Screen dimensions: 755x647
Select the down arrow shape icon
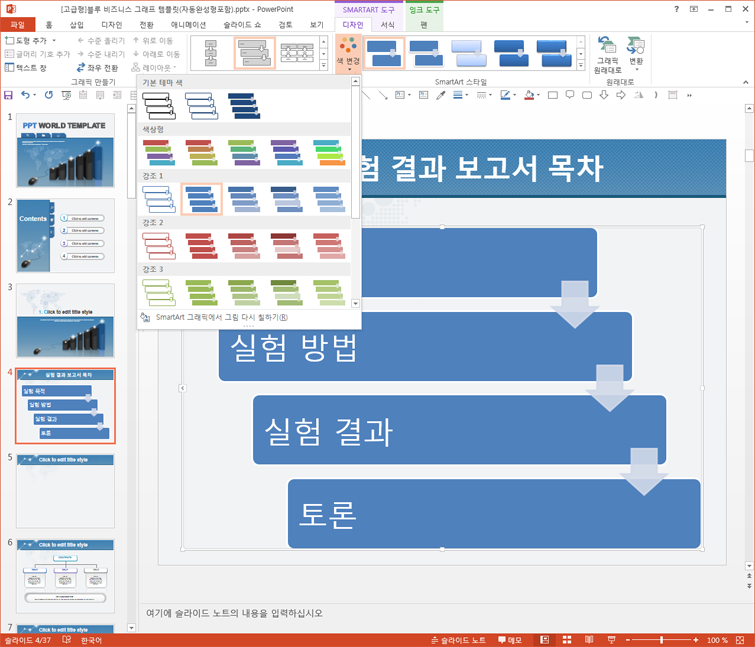pyautogui.click(x=604, y=95)
